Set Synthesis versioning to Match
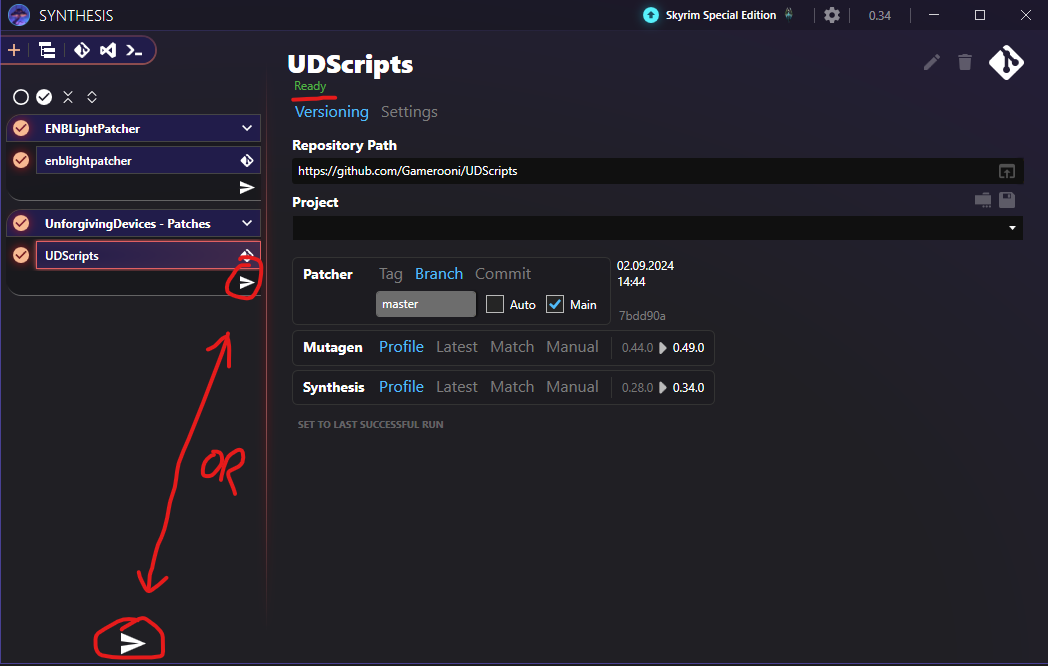This screenshot has height=666, width=1048. 512,387
